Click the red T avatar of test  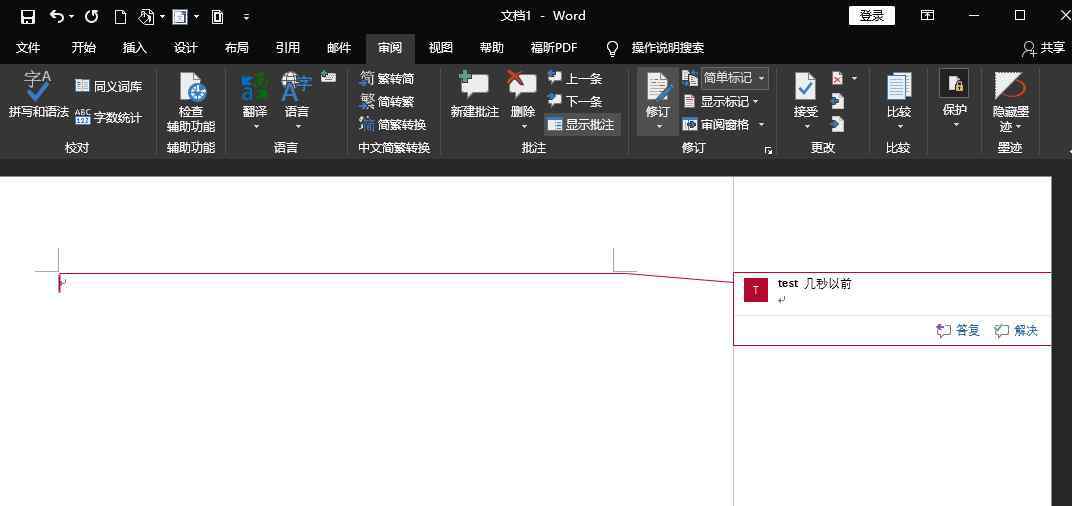coord(755,290)
